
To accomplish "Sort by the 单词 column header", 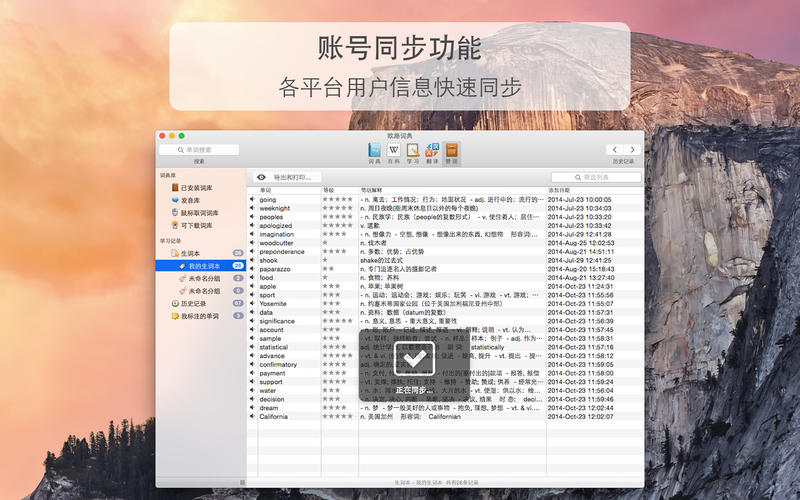I will (x=289, y=190).
